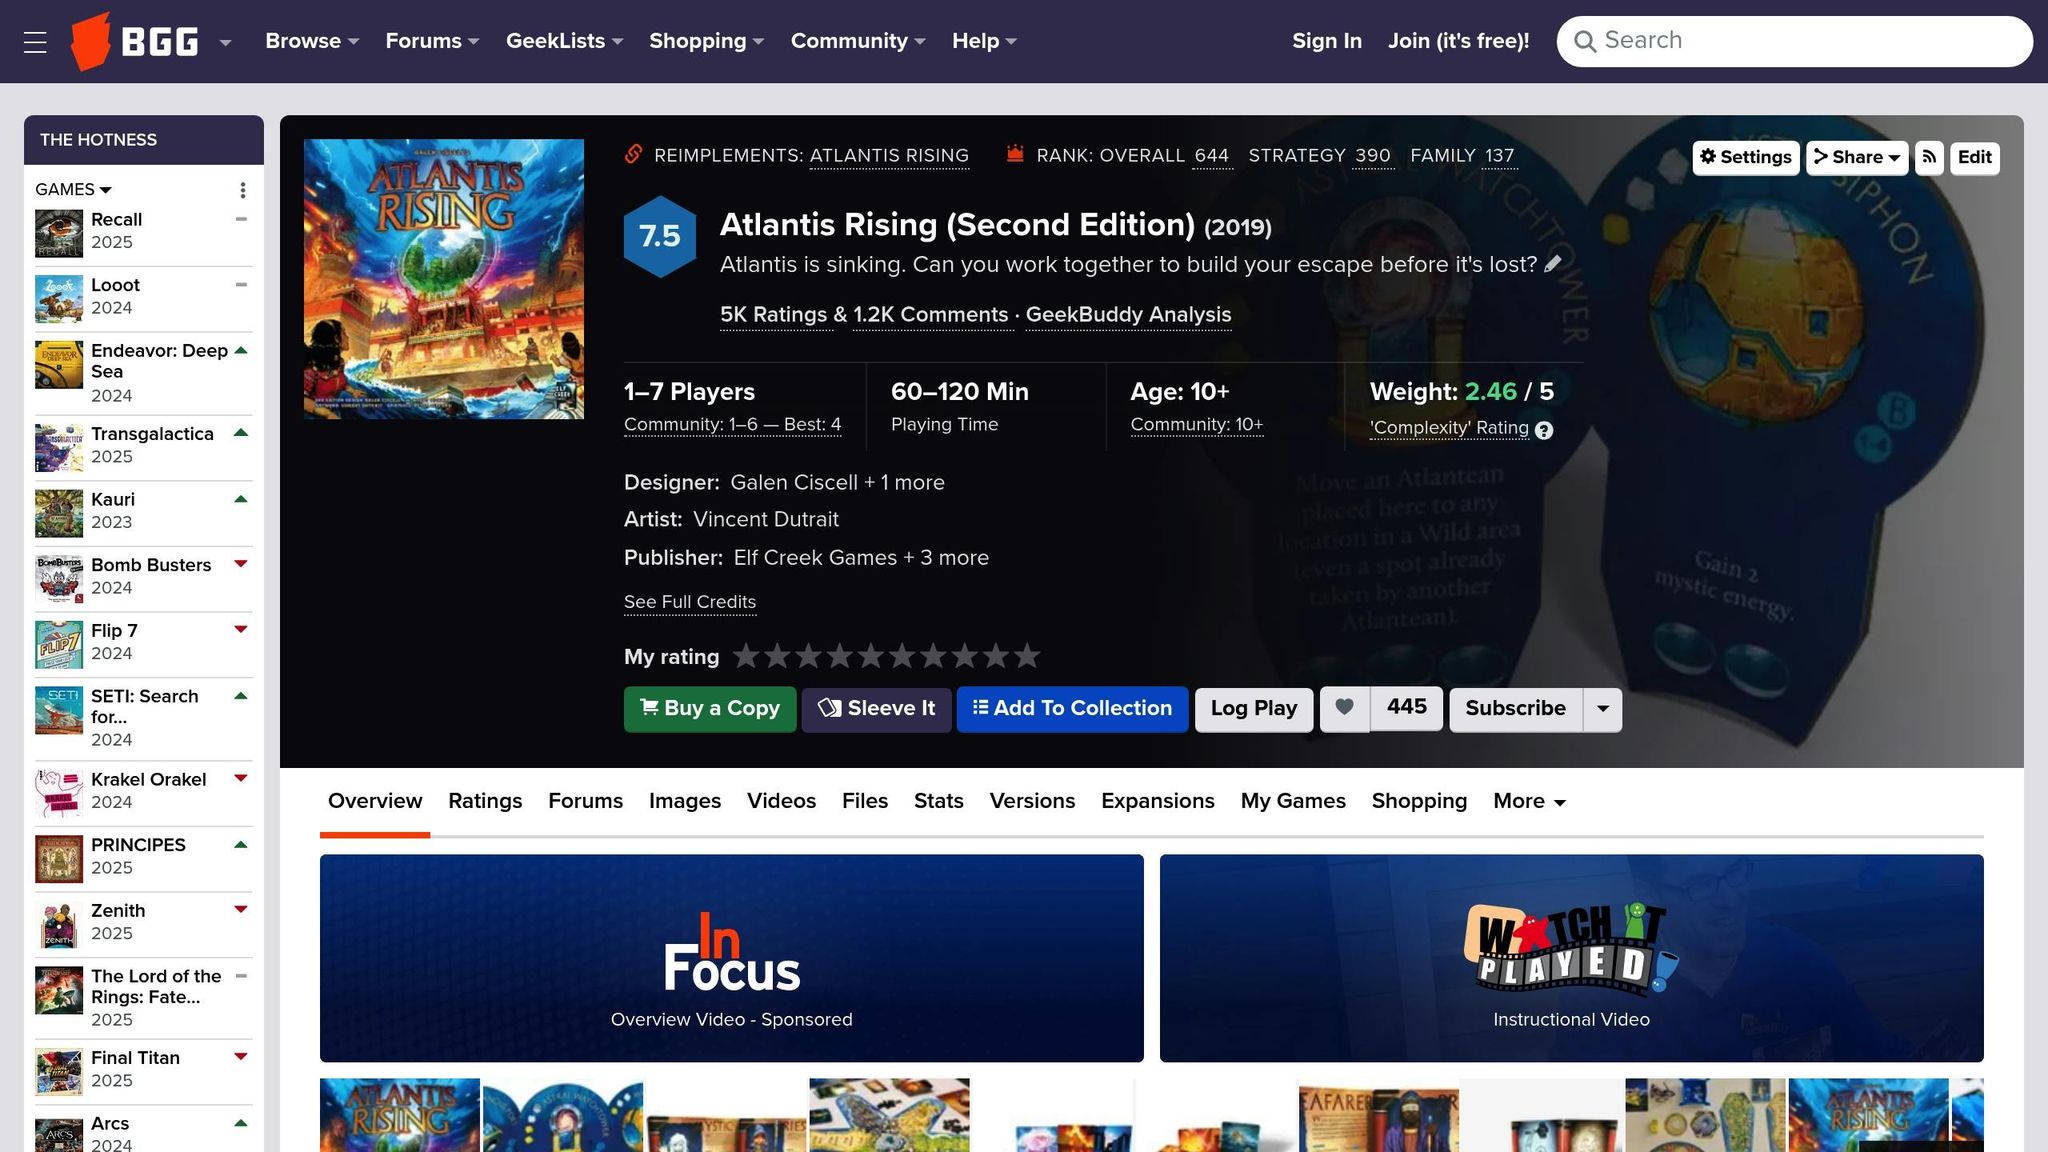Switch to the Stats tab
The image size is (2048, 1152).
pos(939,801)
